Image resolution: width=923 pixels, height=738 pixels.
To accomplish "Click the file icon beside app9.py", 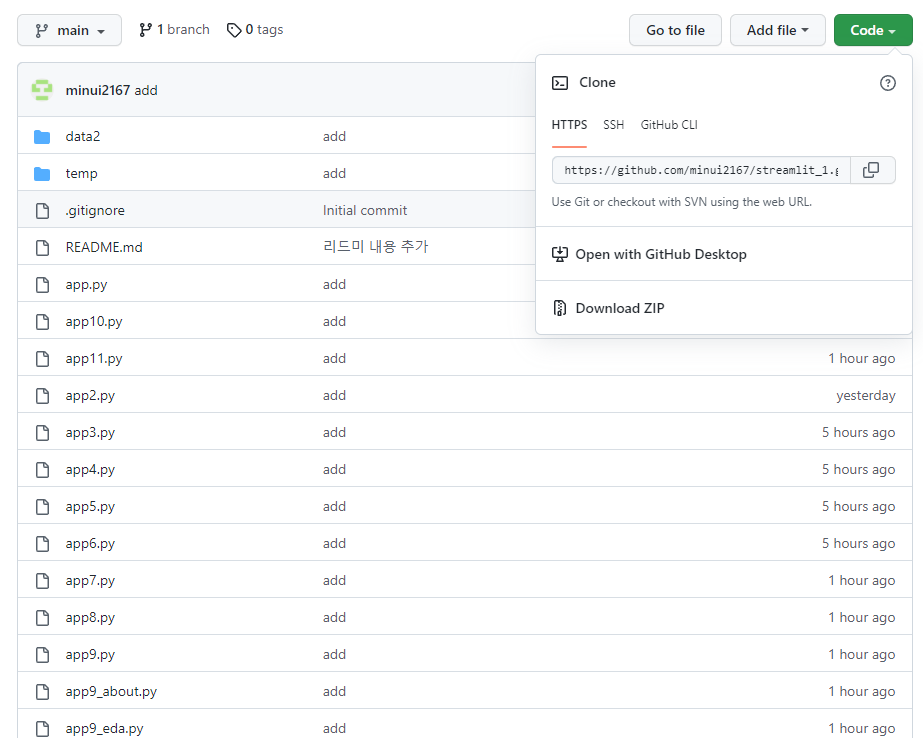I will click(x=42, y=655).
